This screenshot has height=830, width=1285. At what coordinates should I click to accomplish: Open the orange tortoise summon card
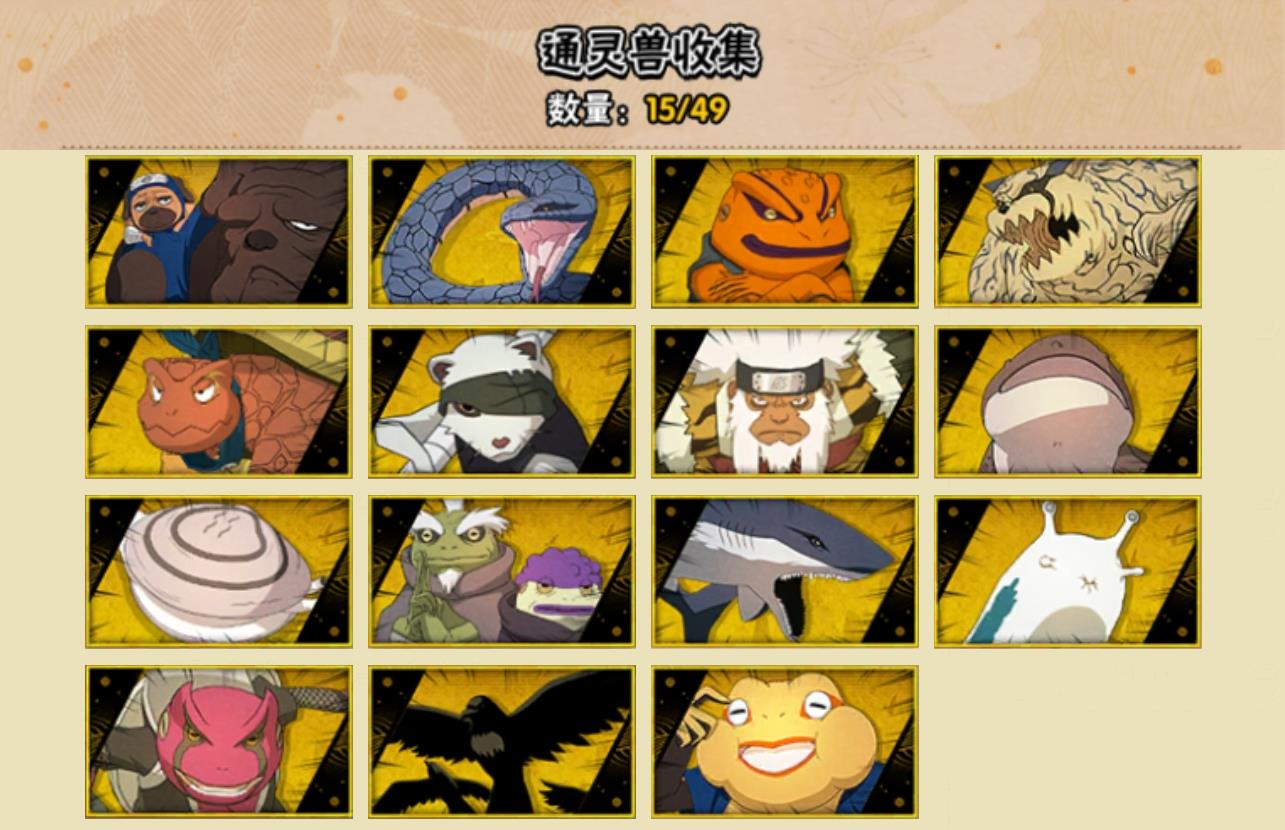[218, 401]
